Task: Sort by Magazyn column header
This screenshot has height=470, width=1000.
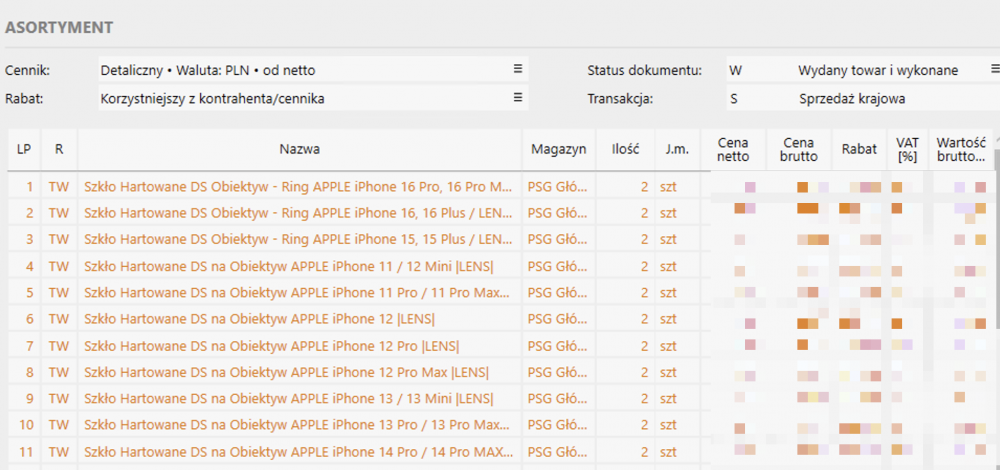Action: (x=559, y=149)
